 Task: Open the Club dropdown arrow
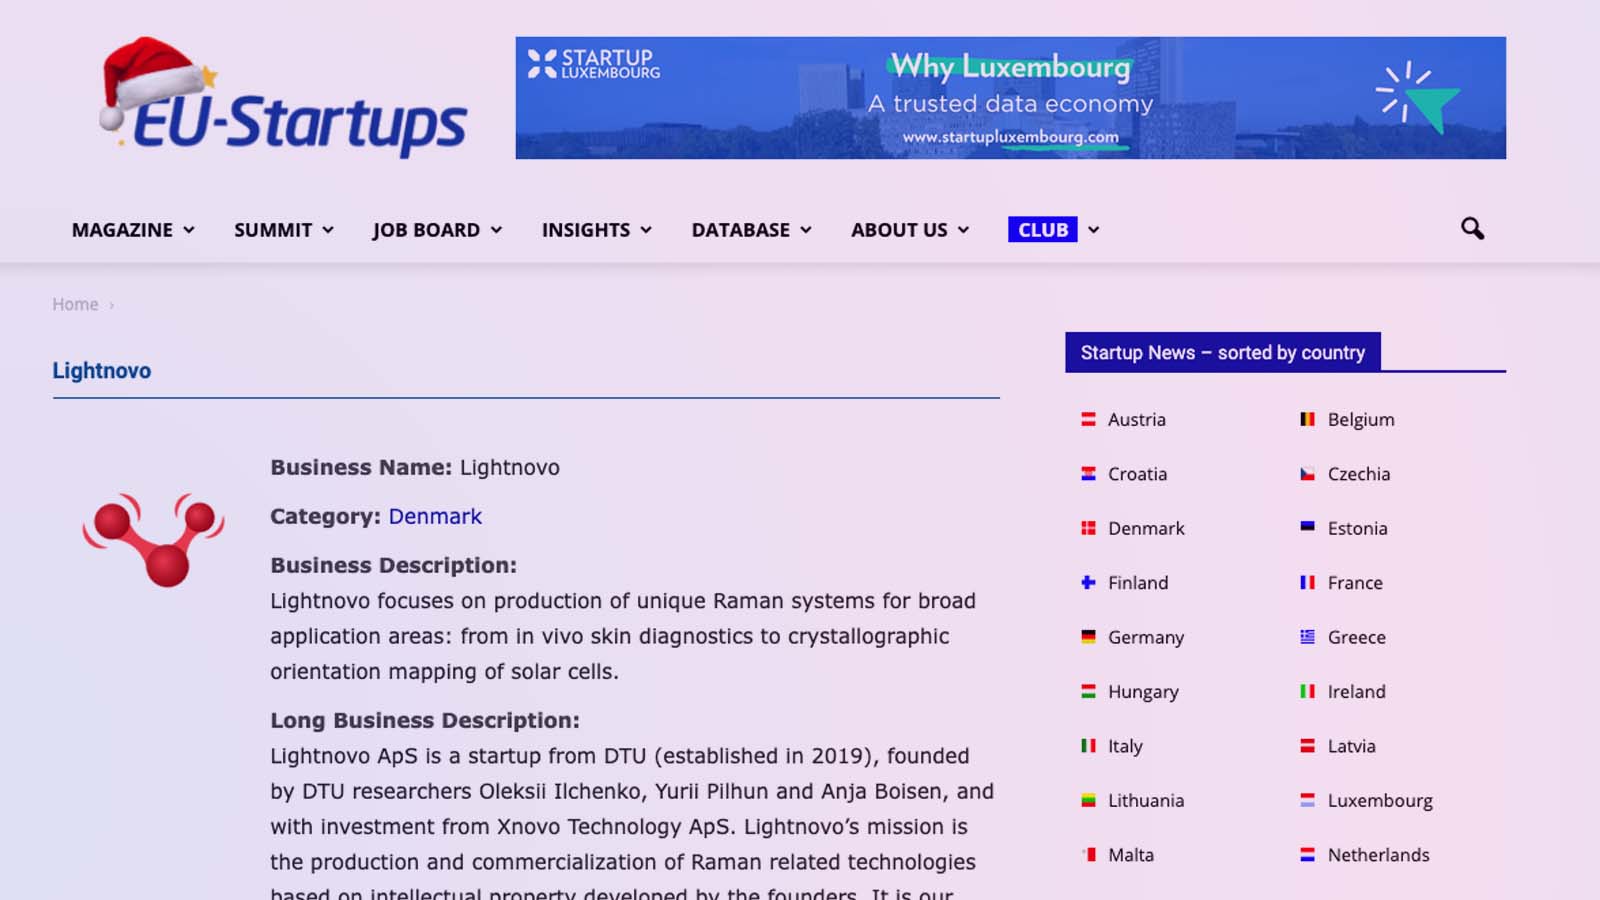pos(1094,230)
